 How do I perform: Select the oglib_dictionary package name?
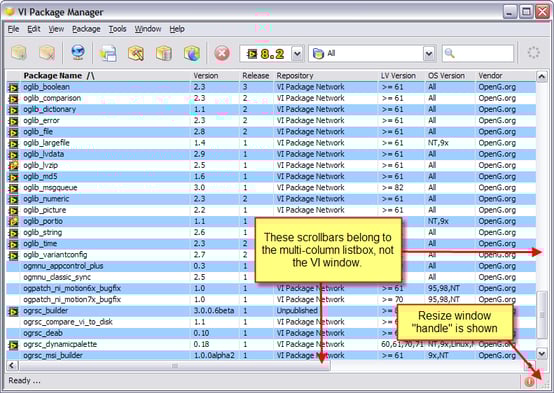pos(49,110)
